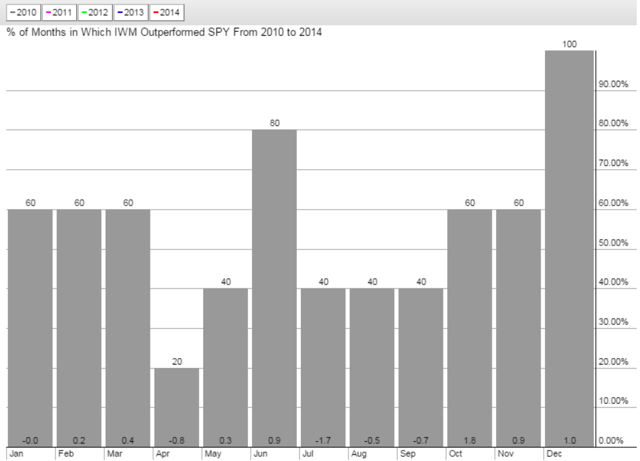Select the February bar
The height and width of the screenshot is (461, 640).
tap(79, 328)
